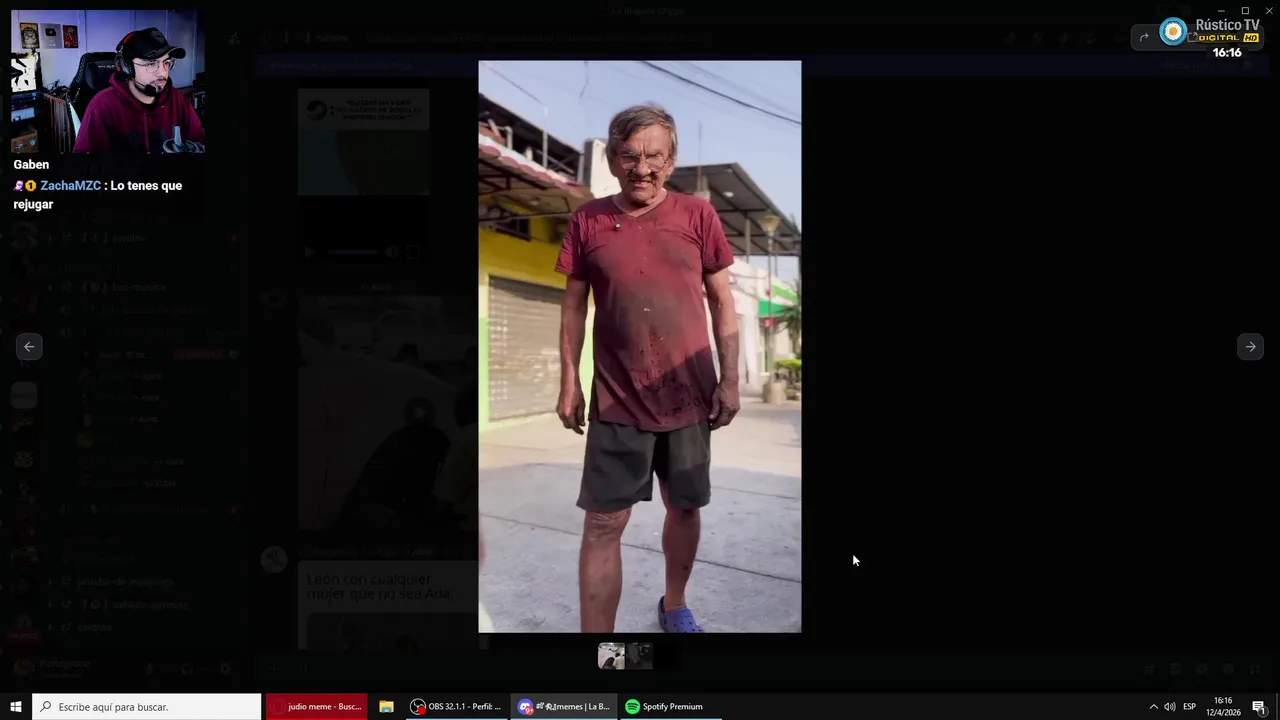Switch to 'judio meme - Busc...' taskbar window
Image resolution: width=1280 pixels, height=720 pixels.
(x=316, y=707)
